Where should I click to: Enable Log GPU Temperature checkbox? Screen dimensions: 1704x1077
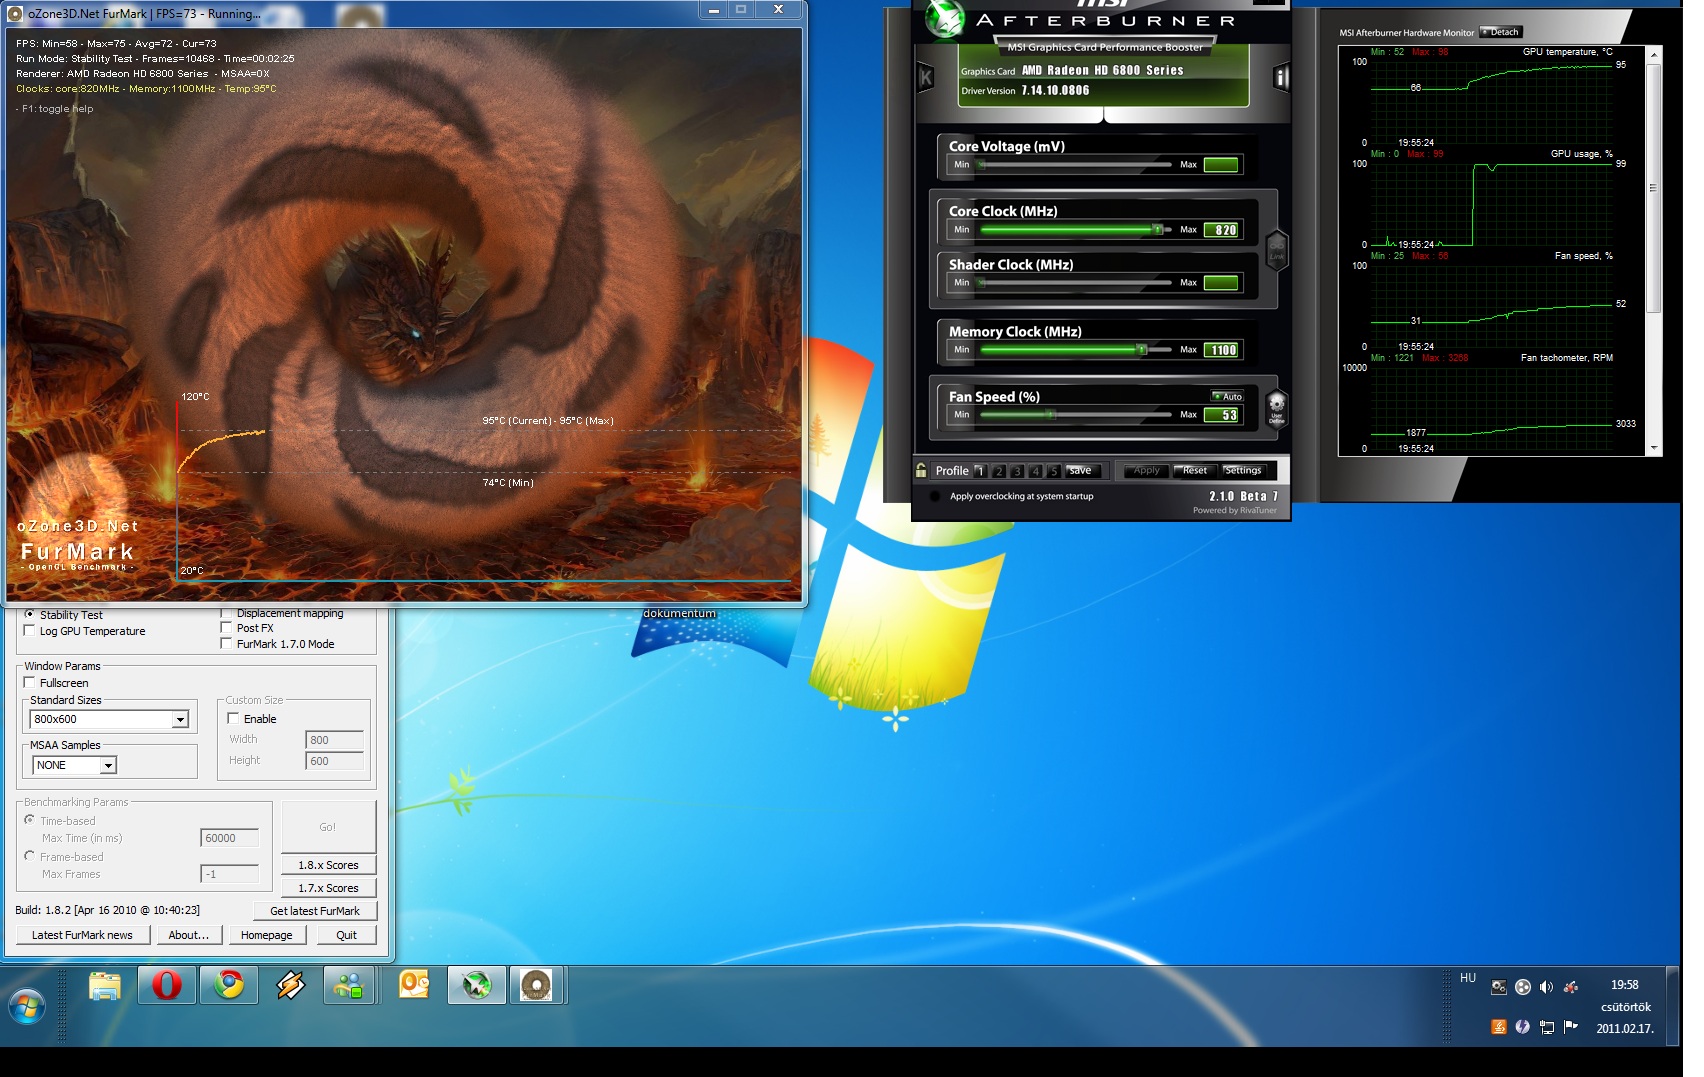click(29, 630)
